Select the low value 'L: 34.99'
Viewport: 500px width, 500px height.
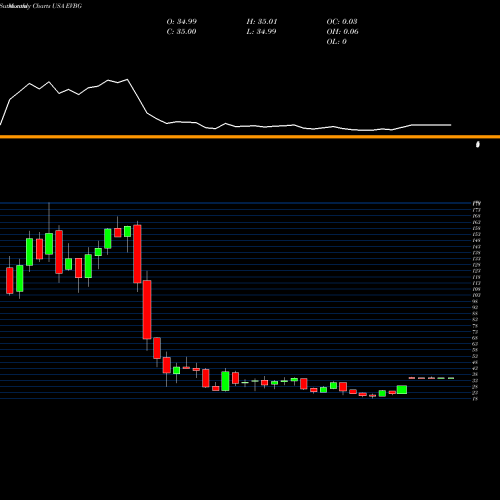point(261,32)
